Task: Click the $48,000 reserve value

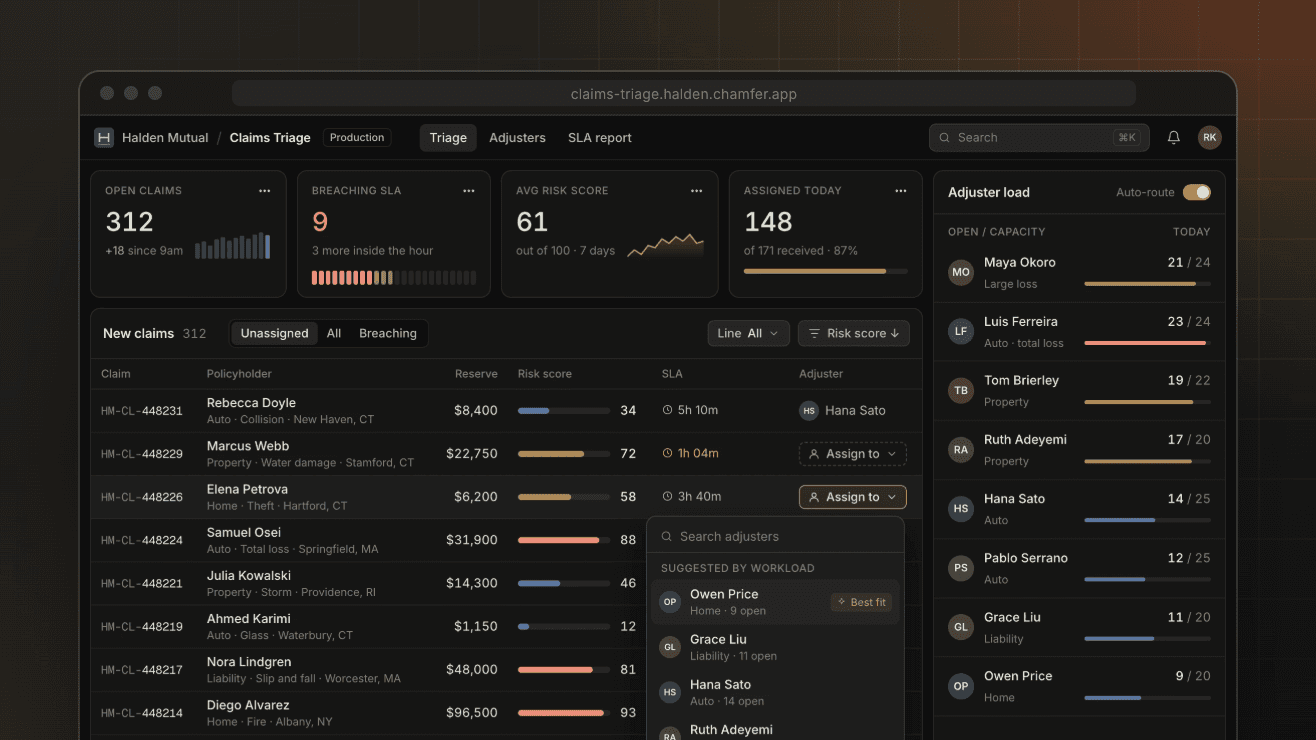Action: click(x=472, y=670)
